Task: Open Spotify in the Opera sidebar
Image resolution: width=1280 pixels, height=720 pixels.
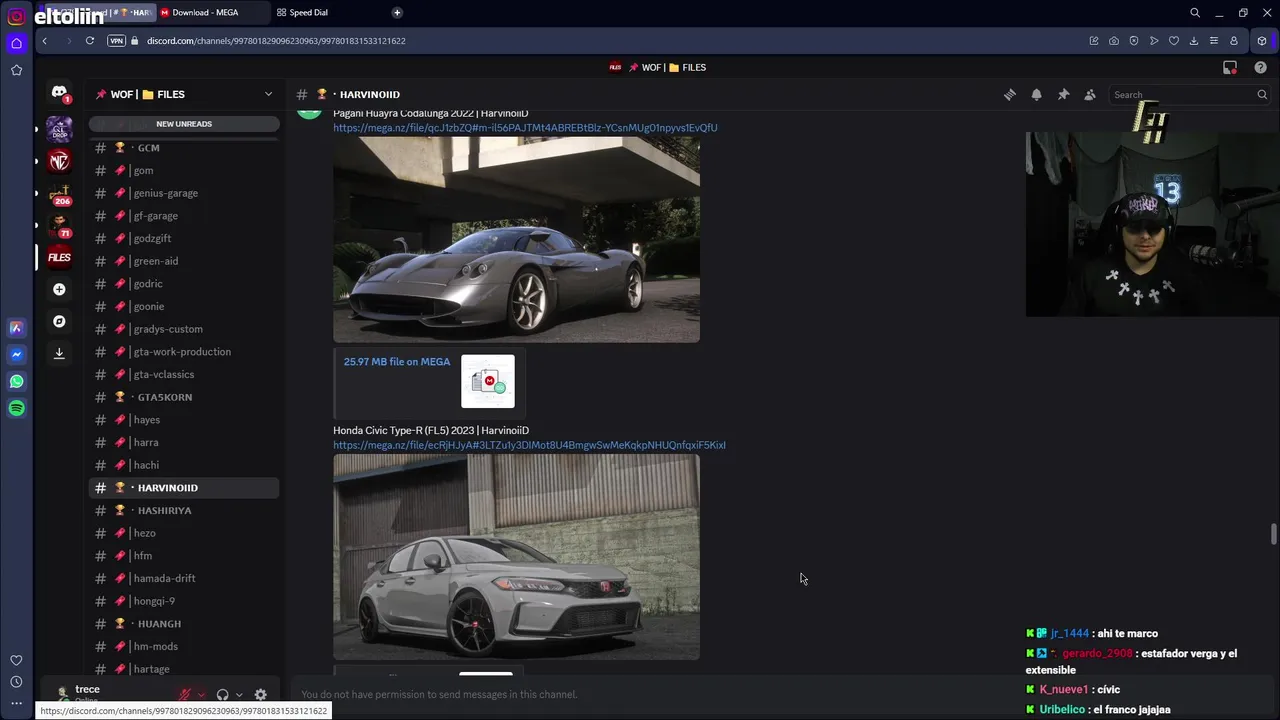Action: tap(16, 408)
